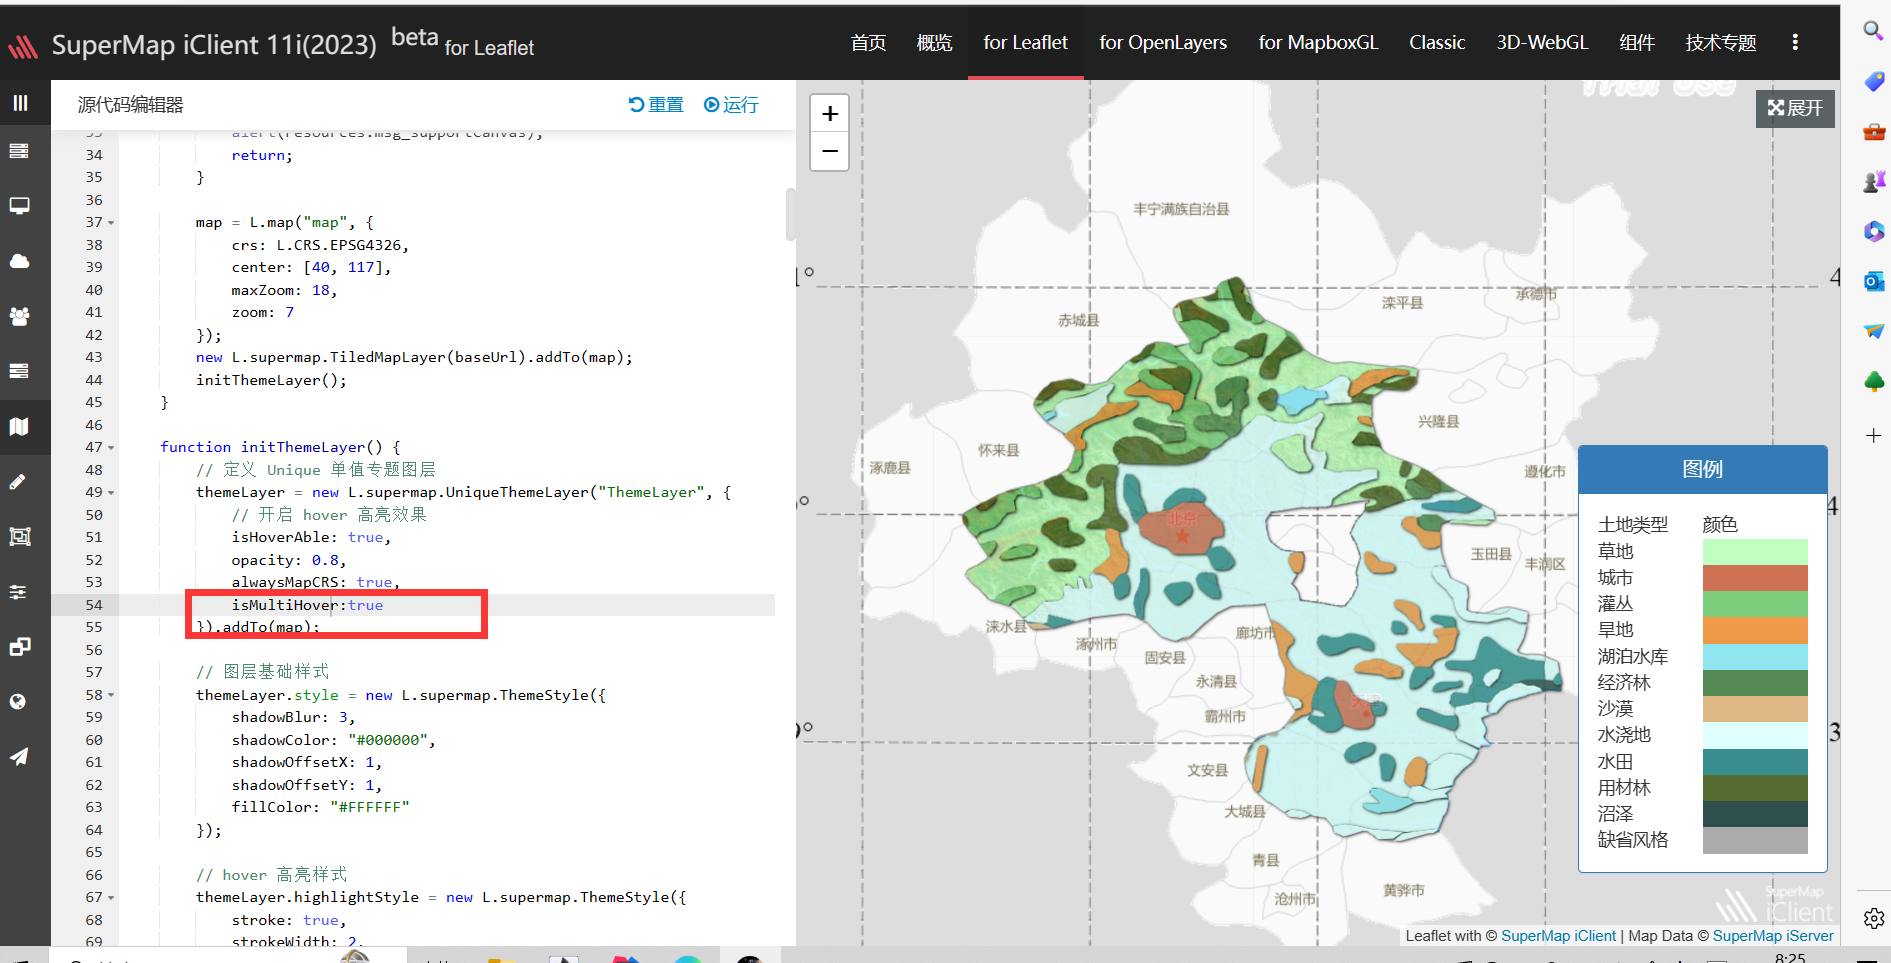Click the 源代码编辑器 panel title
This screenshot has height=963, width=1891.
point(131,105)
